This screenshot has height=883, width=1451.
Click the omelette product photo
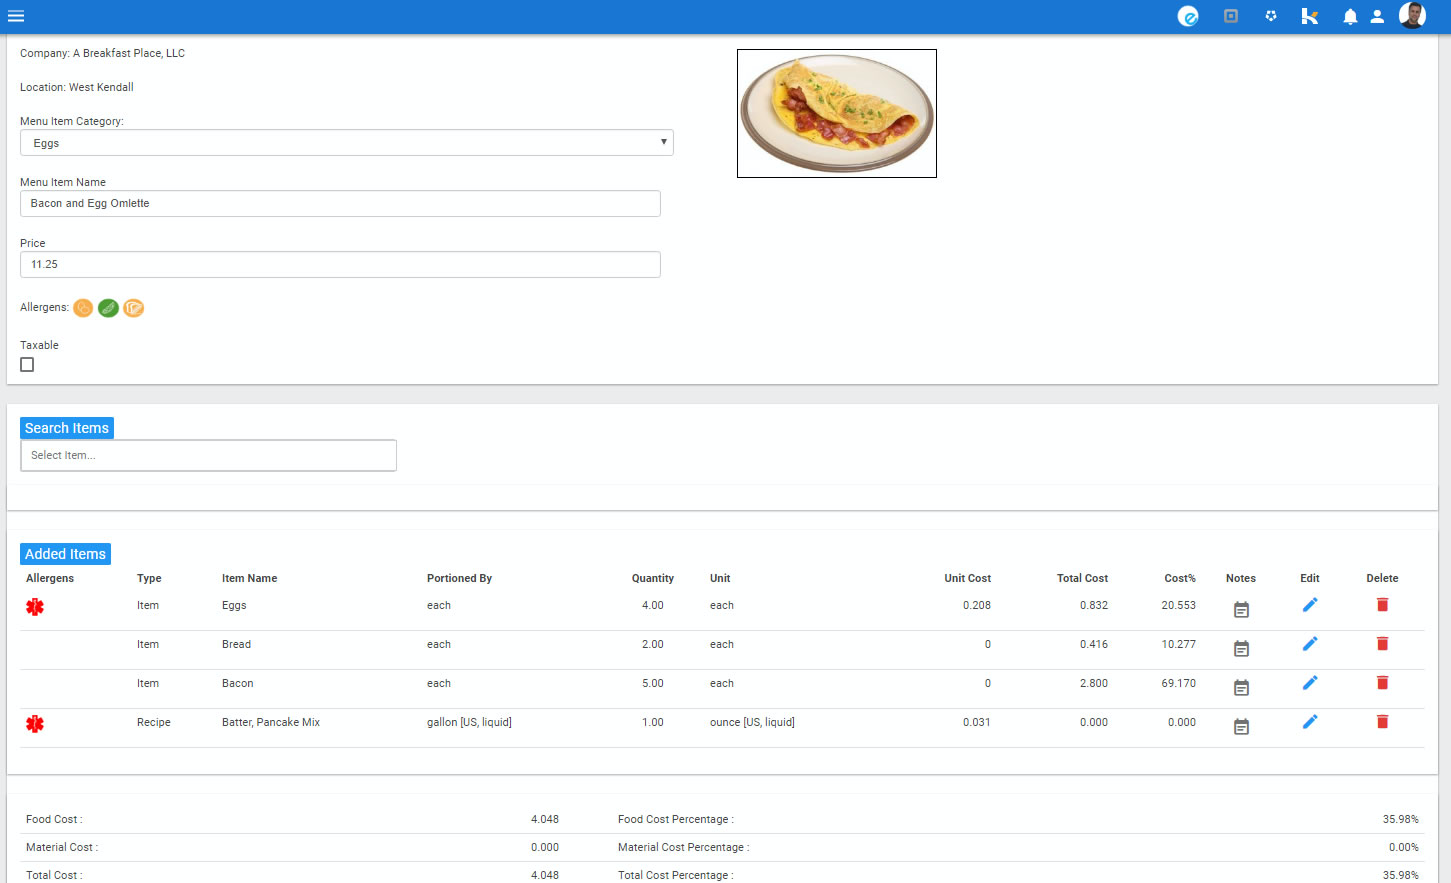pos(836,113)
